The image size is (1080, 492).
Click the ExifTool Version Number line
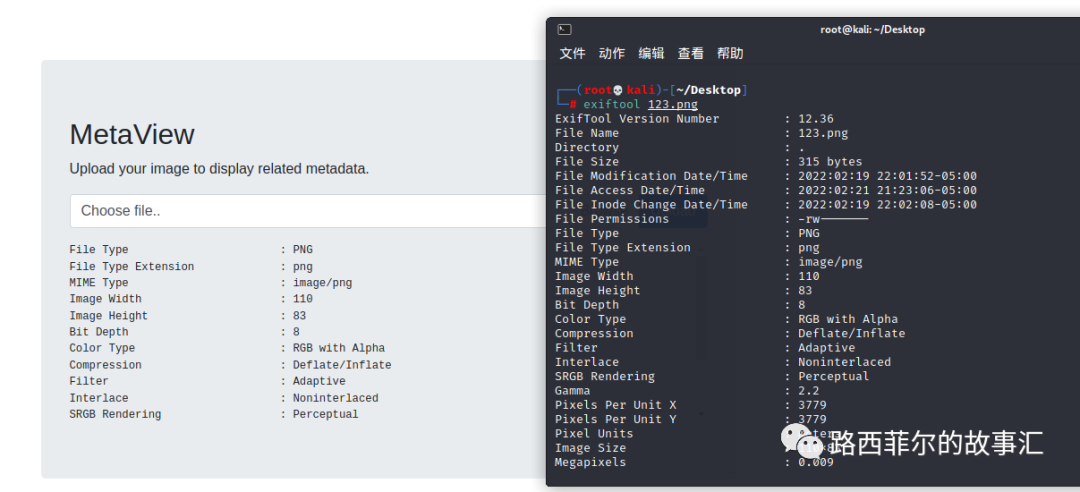point(637,119)
